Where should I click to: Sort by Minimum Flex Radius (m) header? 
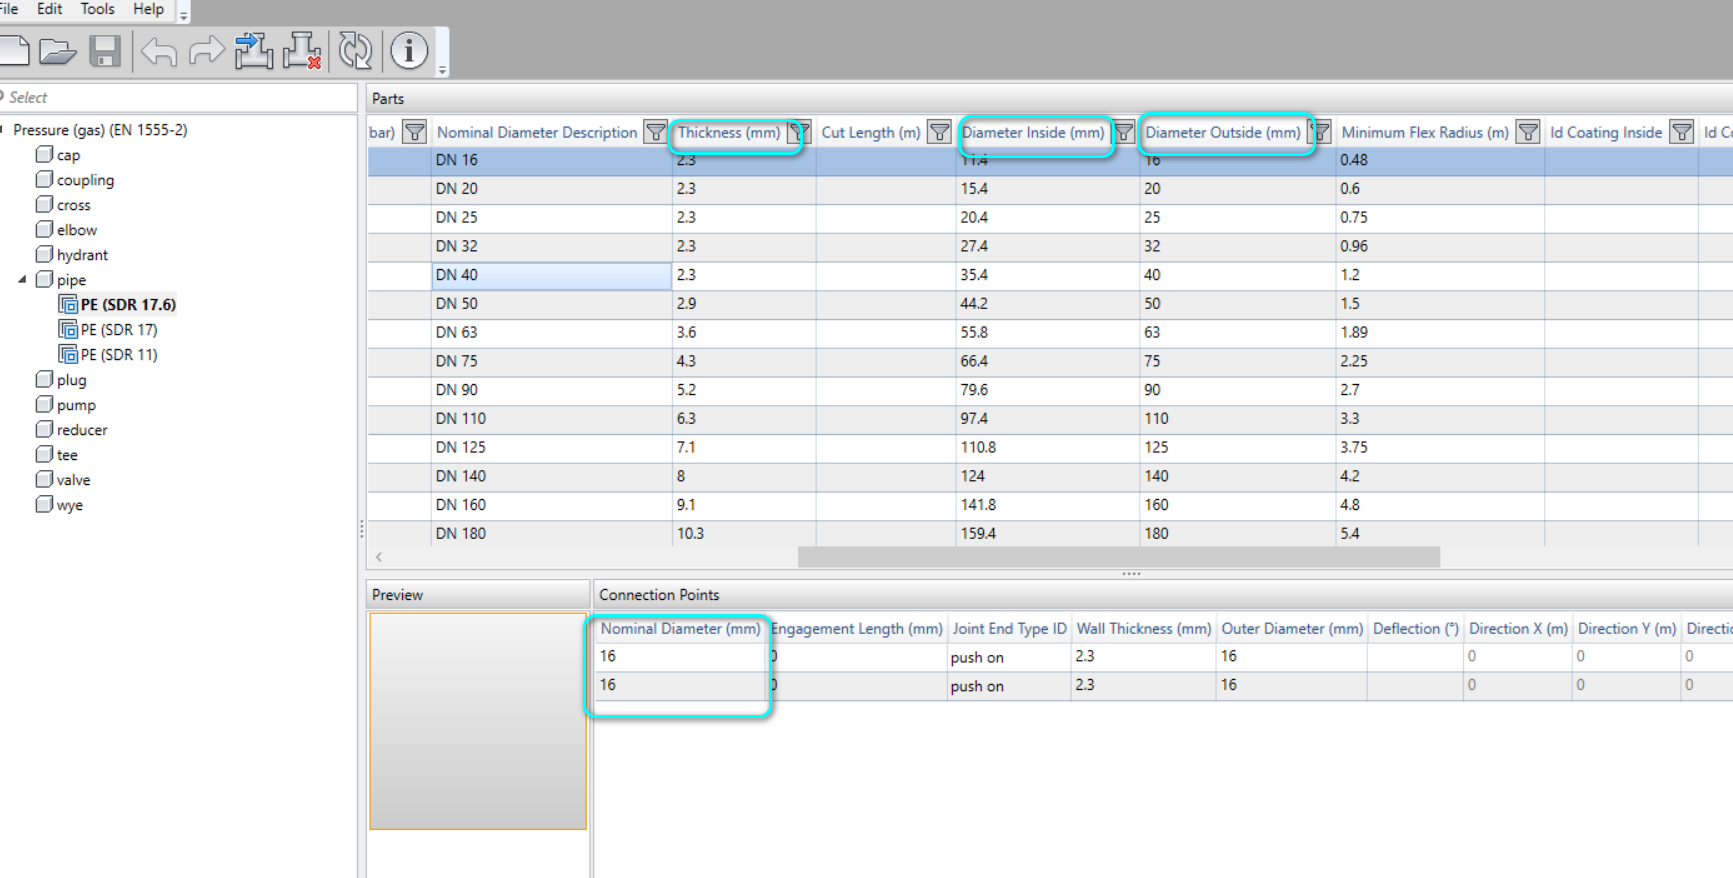[x=1425, y=132]
